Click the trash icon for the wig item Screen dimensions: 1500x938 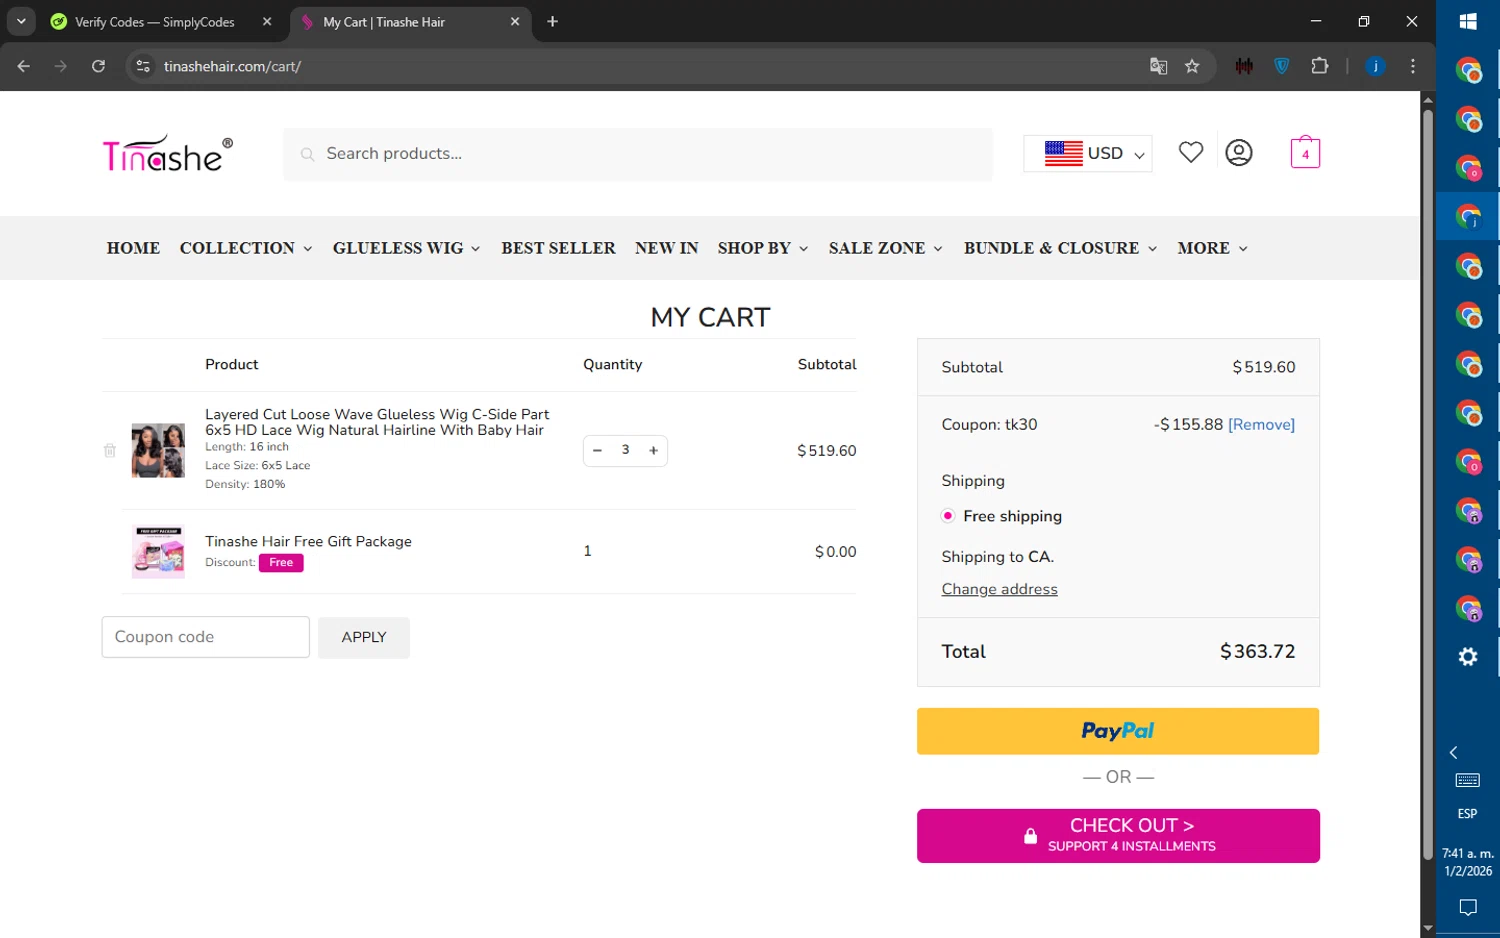click(110, 450)
